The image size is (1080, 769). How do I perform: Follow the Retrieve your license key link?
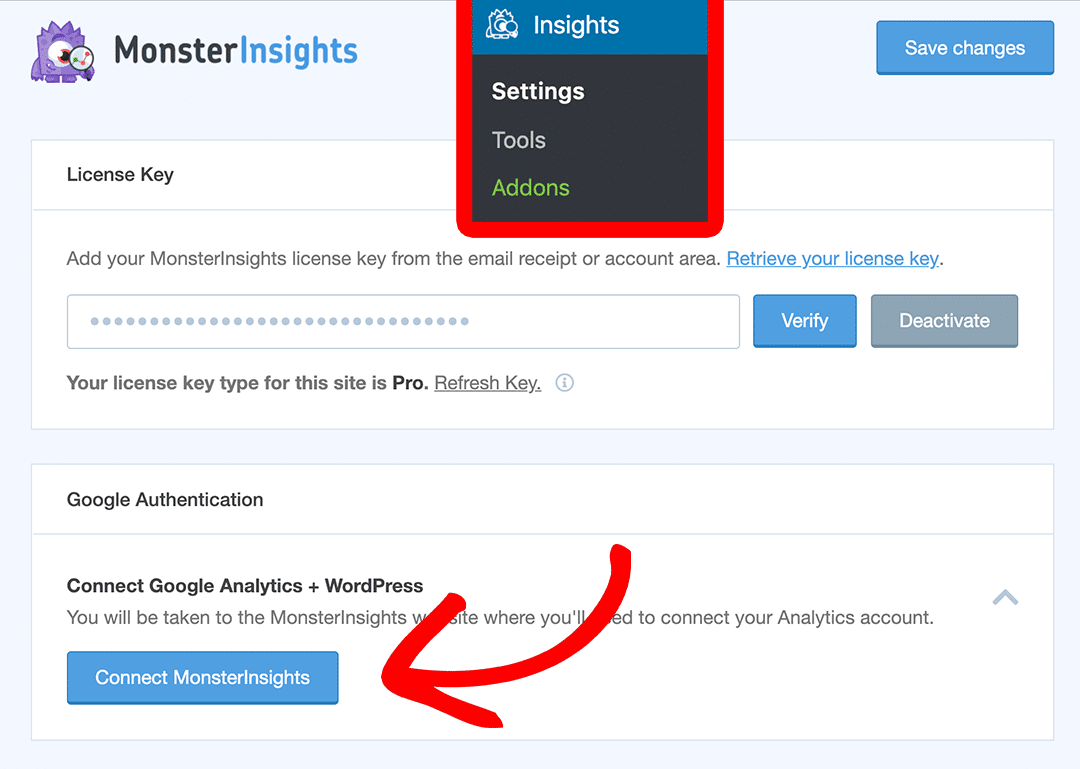pyautogui.click(x=832, y=259)
